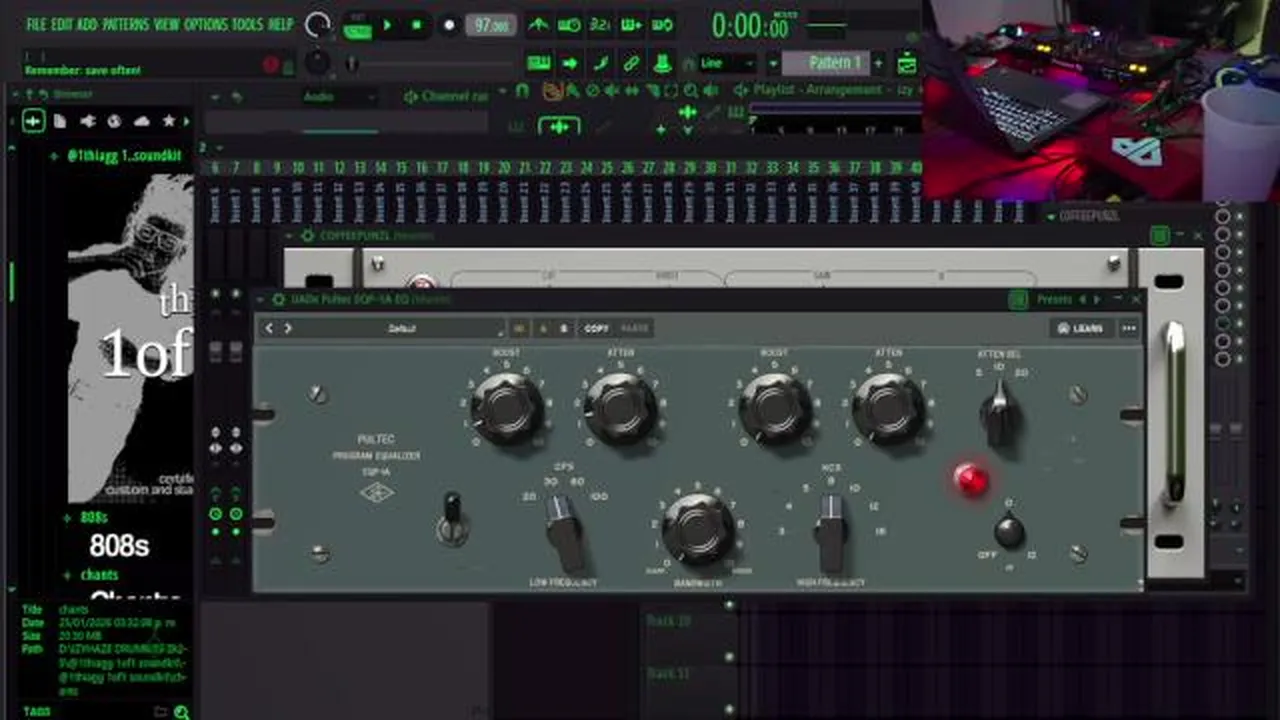Open the Presets menu in title bar
1280x720 pixels.
click(1055, 299)
